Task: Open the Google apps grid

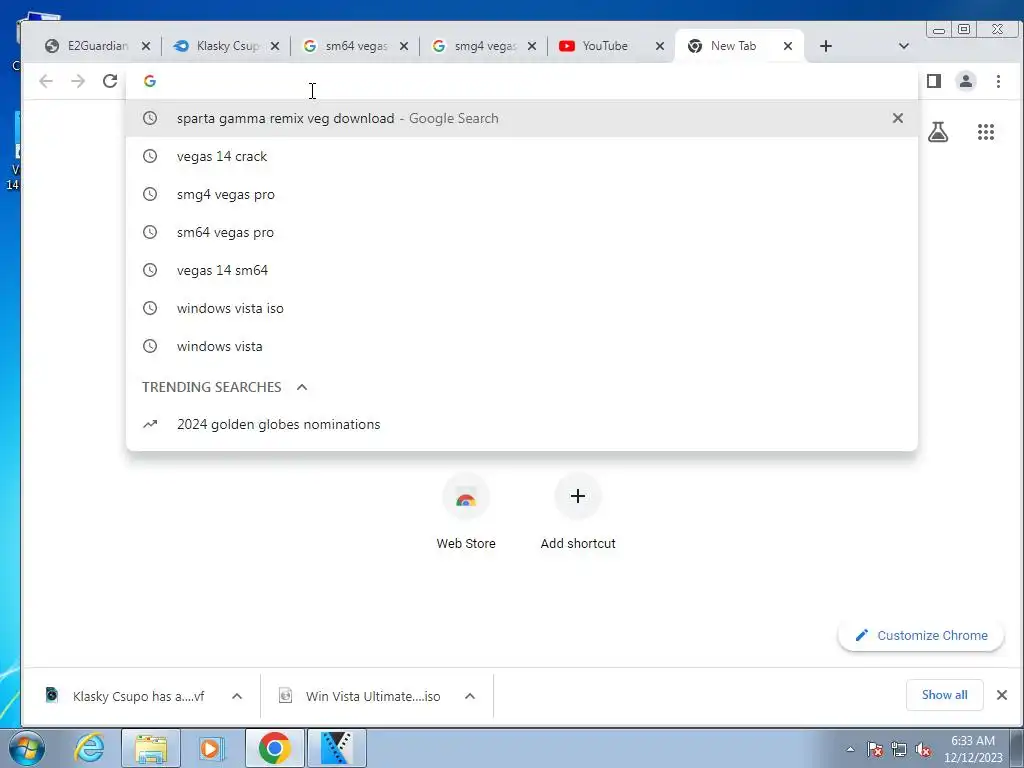Action: point(985,132)
